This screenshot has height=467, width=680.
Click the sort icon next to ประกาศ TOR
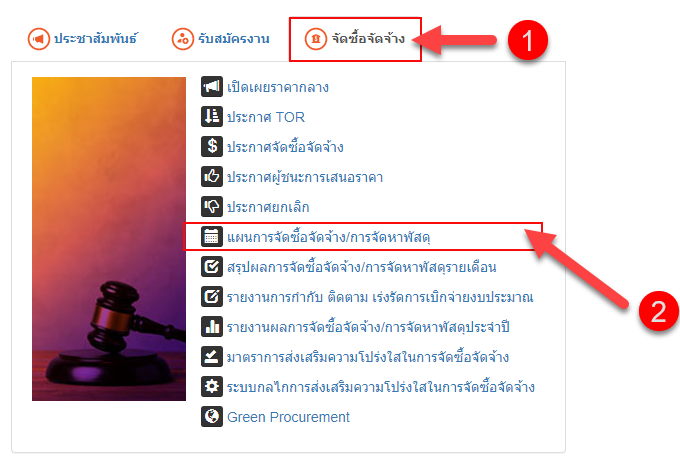click(212, 116)
